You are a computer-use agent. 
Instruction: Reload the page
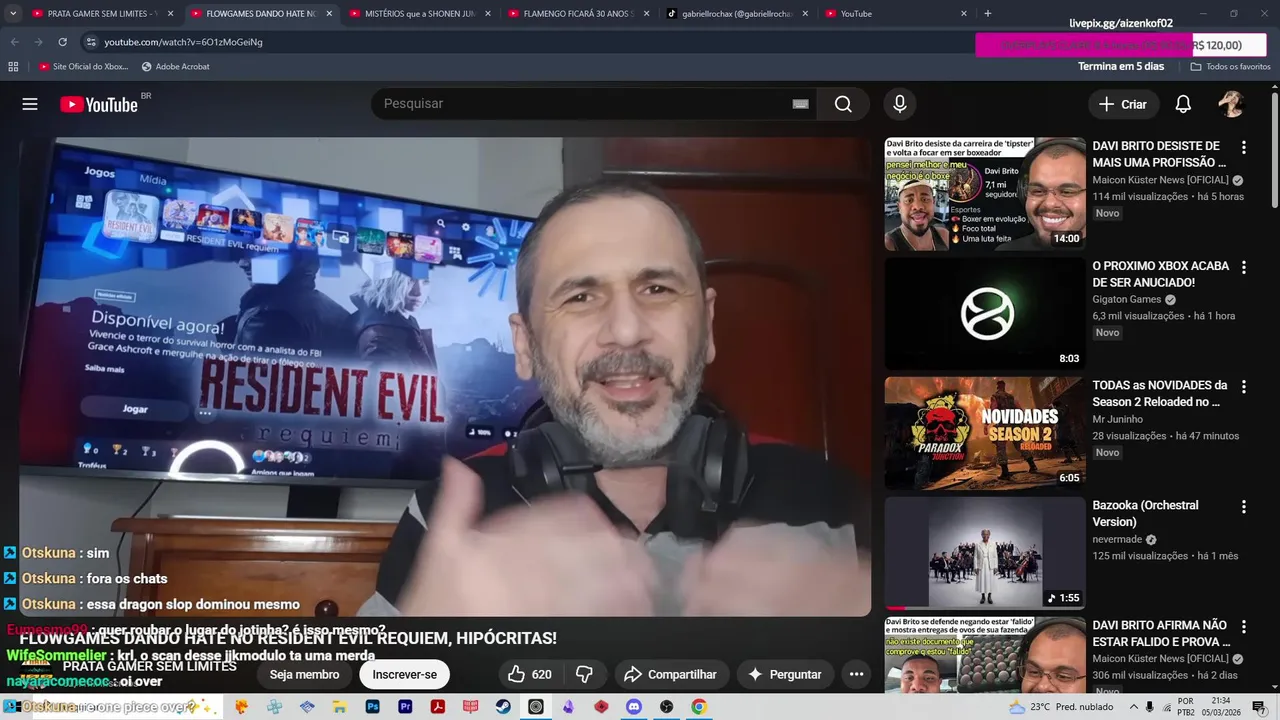click(62, 42)
